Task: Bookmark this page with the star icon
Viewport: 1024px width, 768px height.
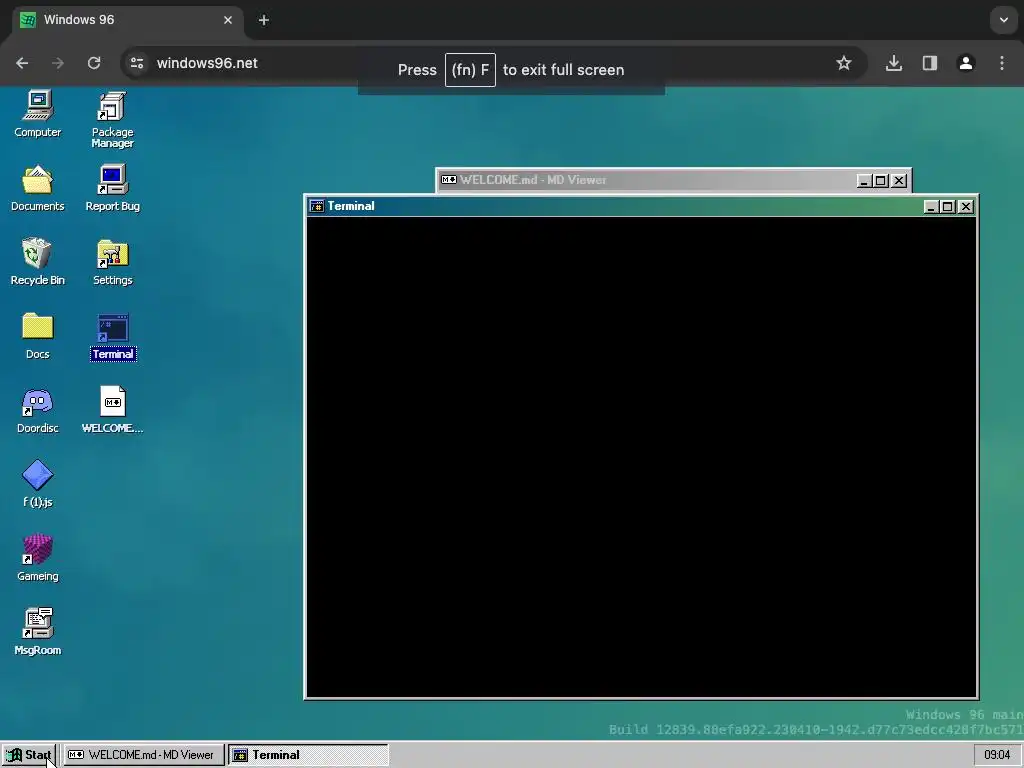Action: (x=844, y=63)
